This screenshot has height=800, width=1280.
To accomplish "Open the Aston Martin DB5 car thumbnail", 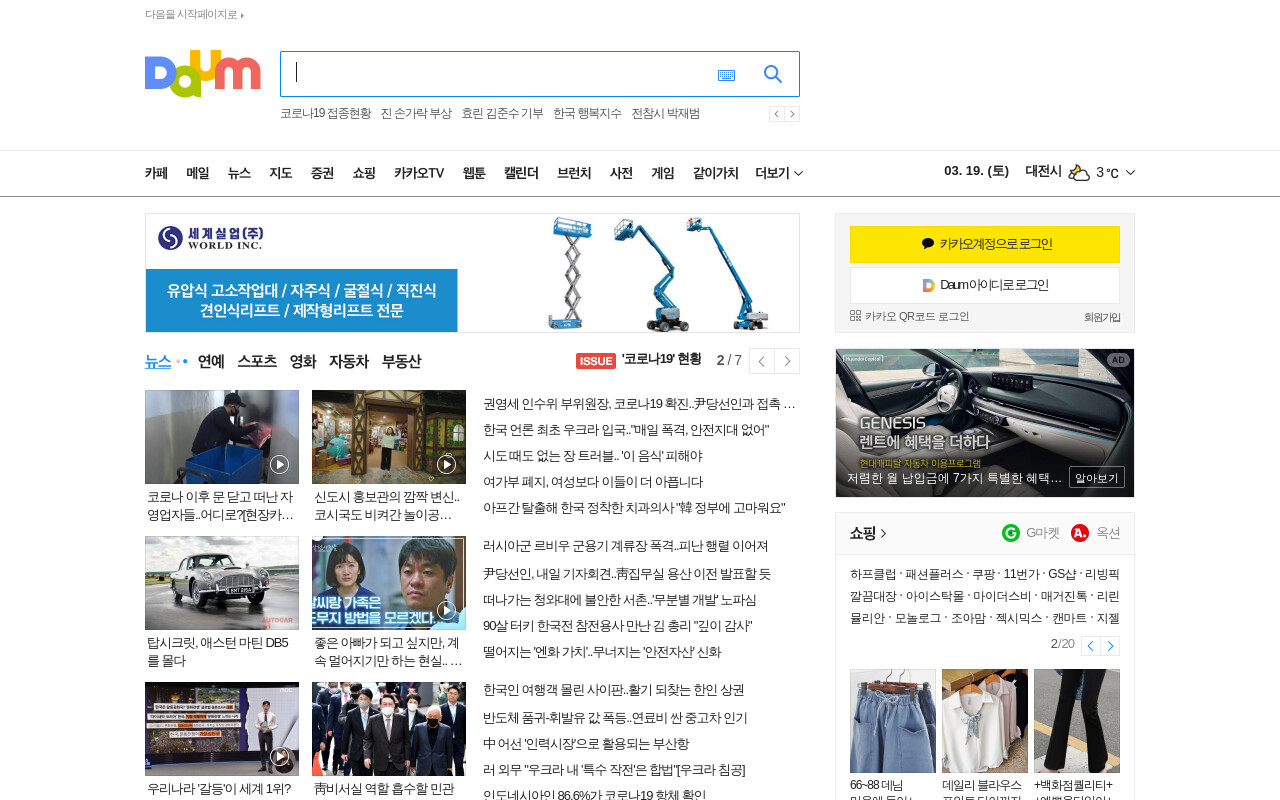I will 222,583.
